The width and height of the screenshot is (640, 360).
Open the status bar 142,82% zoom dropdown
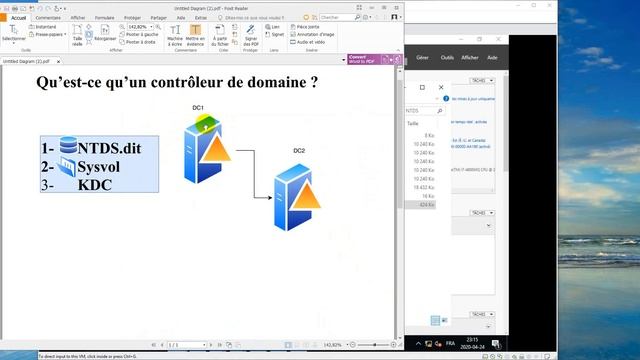click(x=347, y=345)
